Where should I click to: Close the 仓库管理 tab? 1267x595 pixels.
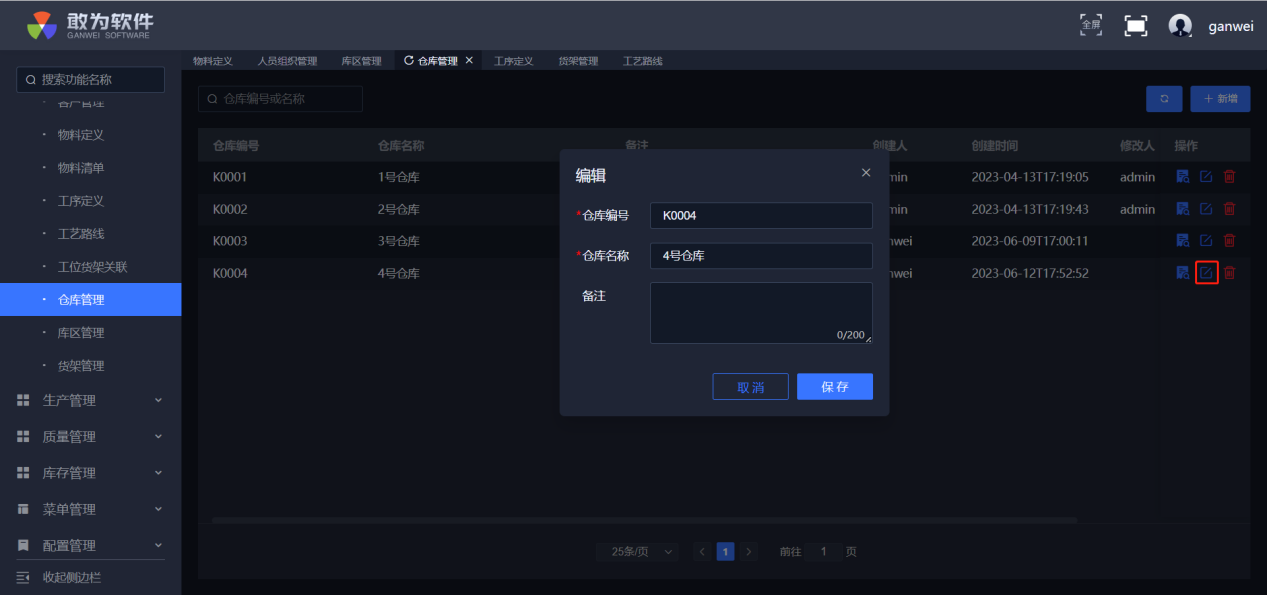(470, 61)
